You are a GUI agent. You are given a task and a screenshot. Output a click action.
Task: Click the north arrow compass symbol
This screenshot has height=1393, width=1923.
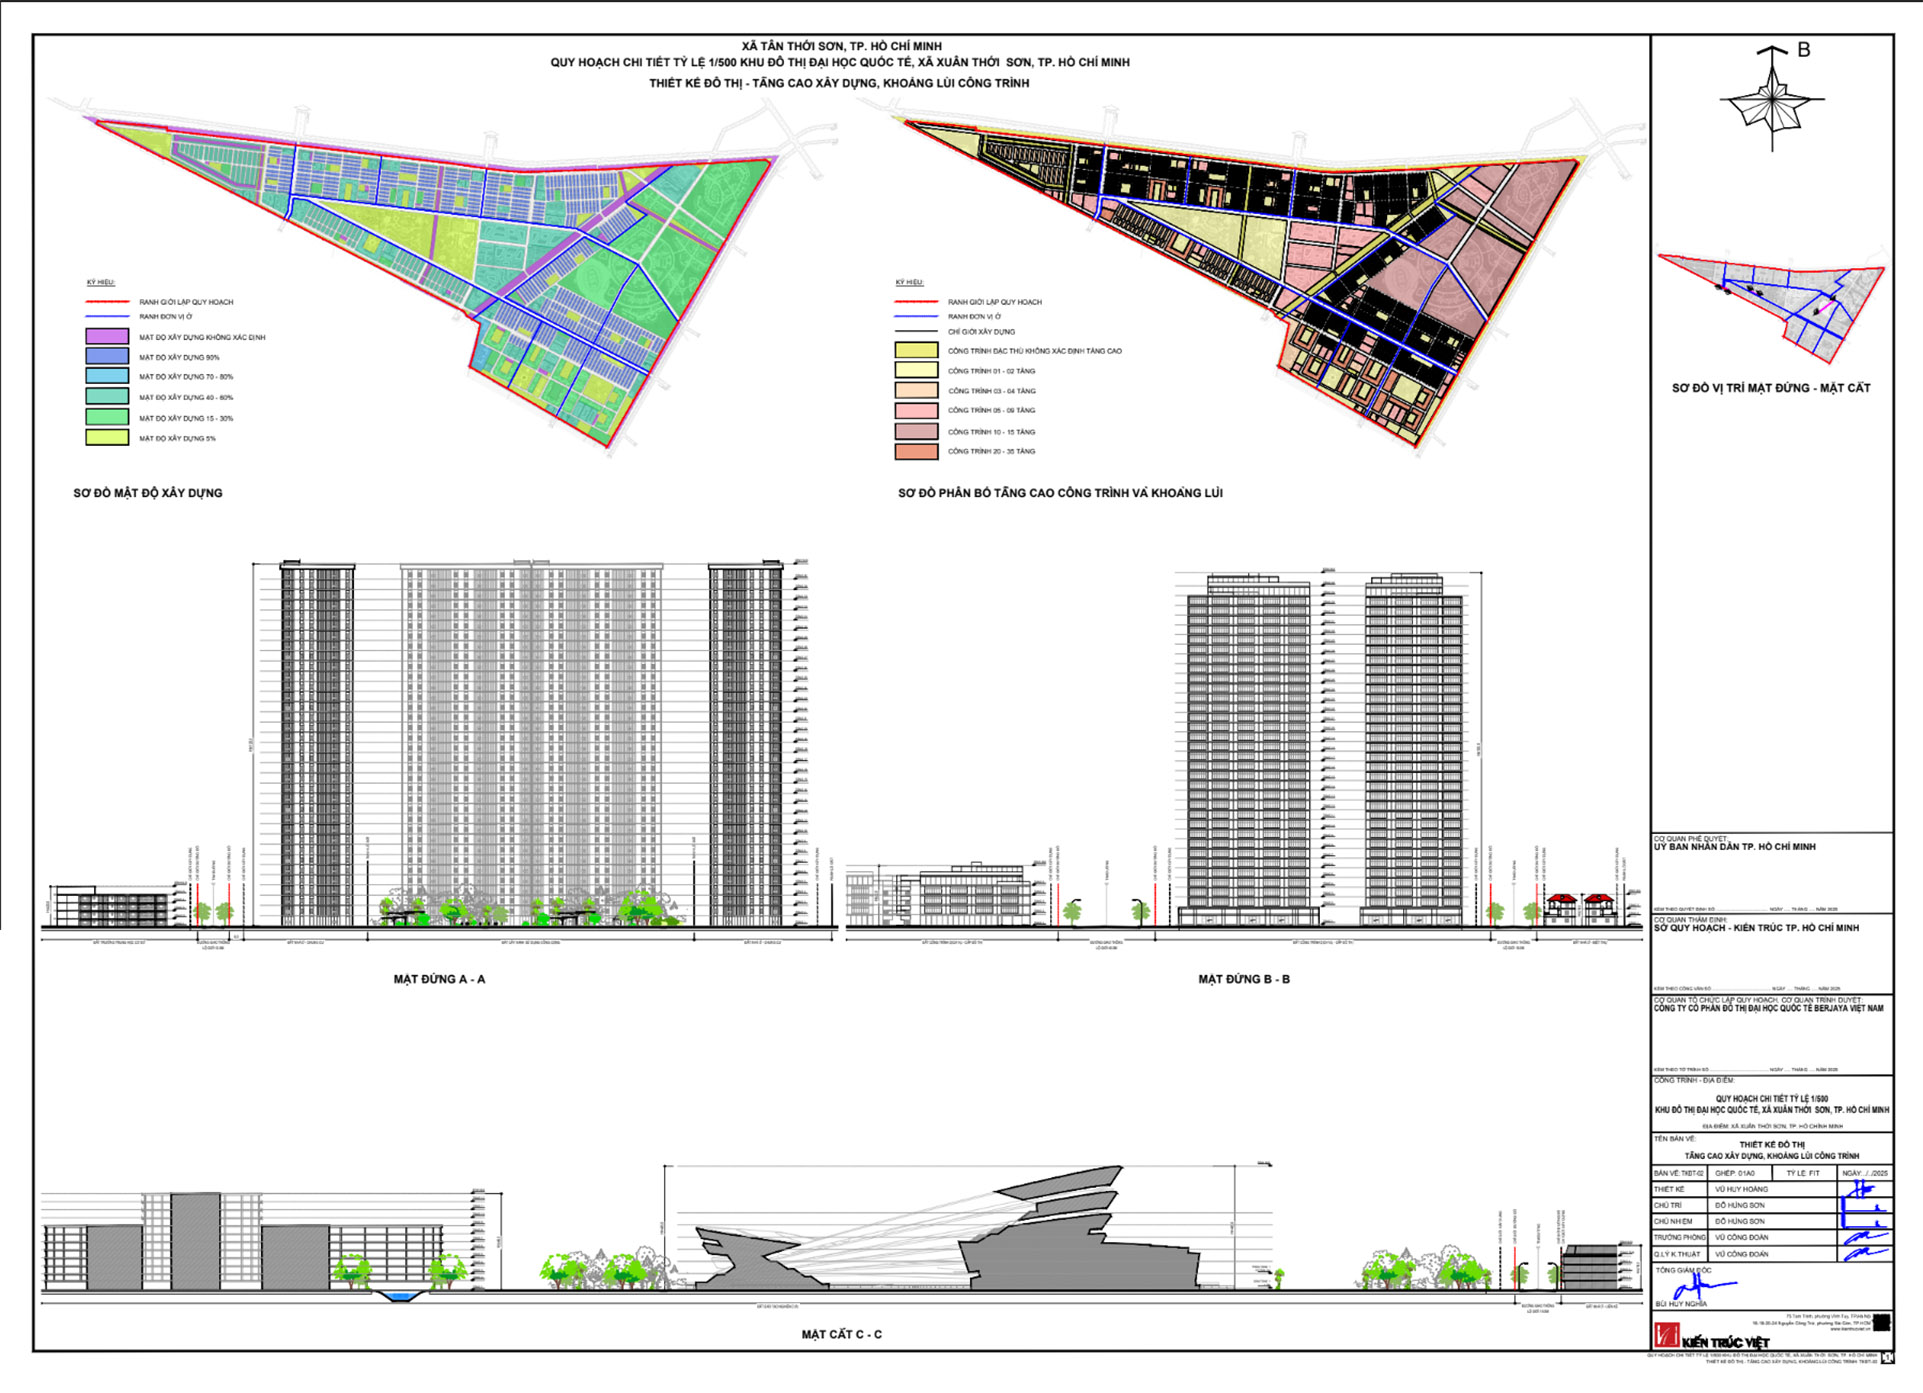[1773, 100]
